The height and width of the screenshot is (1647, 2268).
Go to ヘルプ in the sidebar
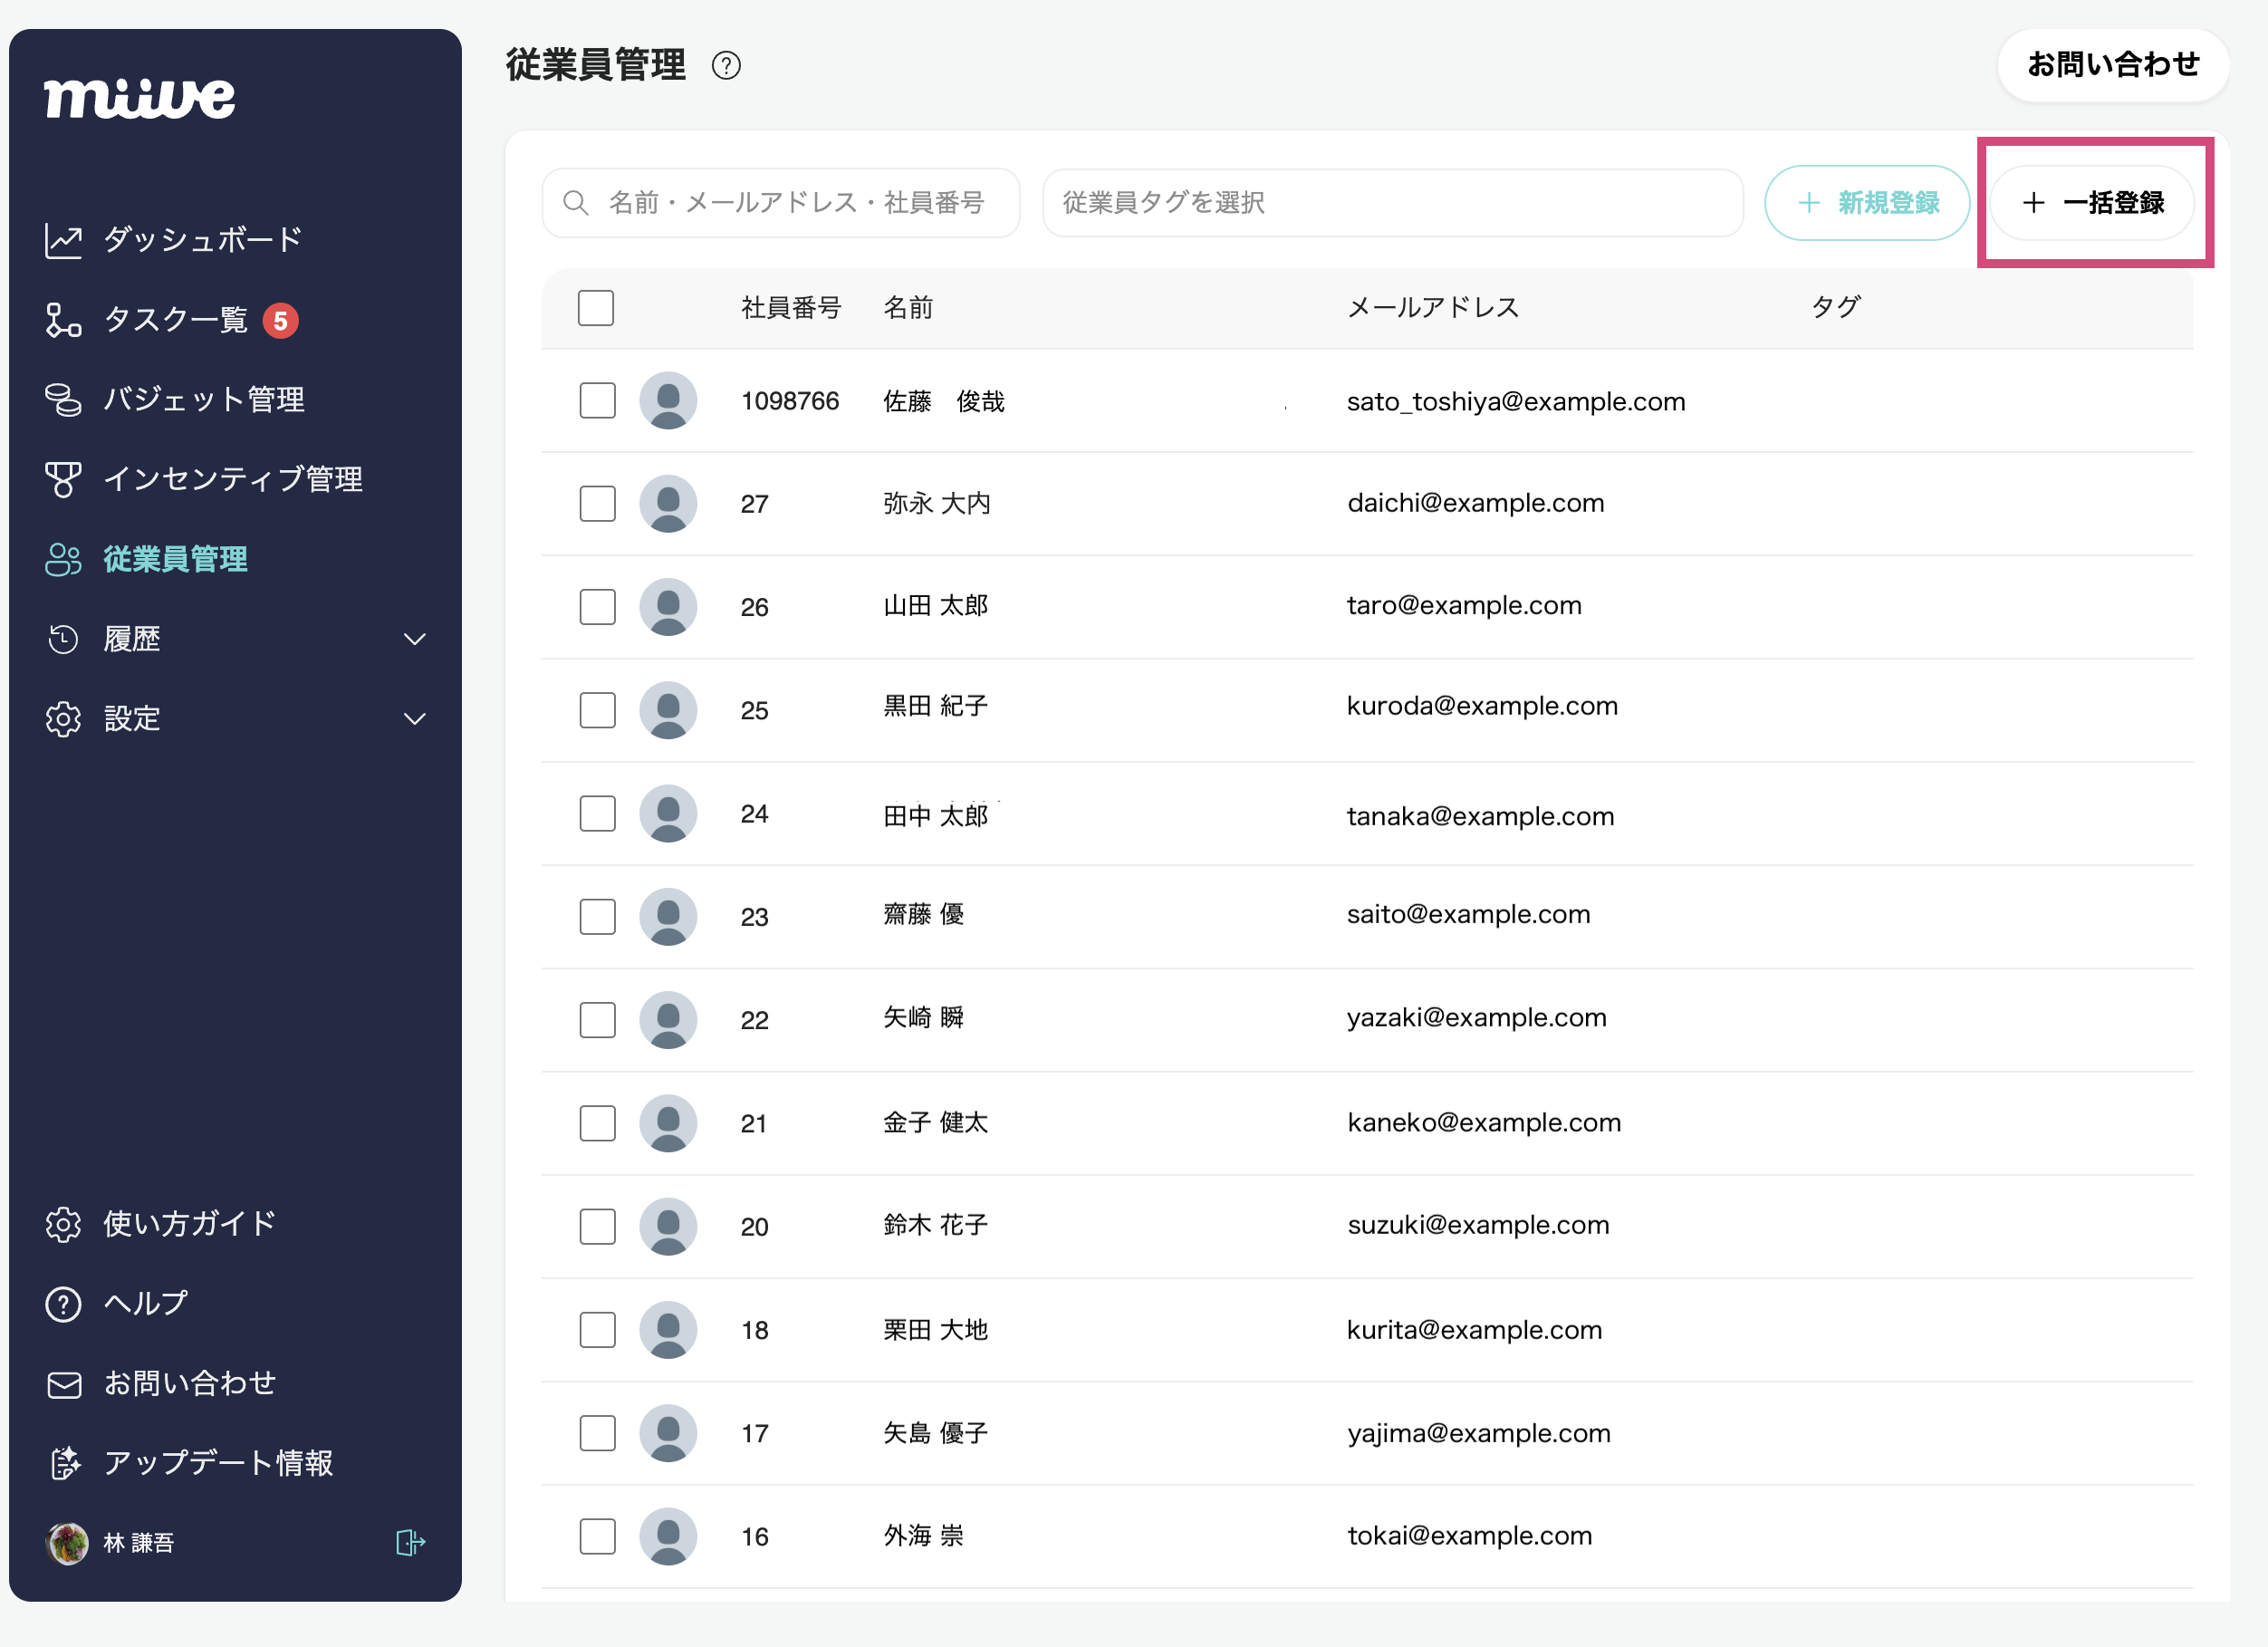[146, 1303]
